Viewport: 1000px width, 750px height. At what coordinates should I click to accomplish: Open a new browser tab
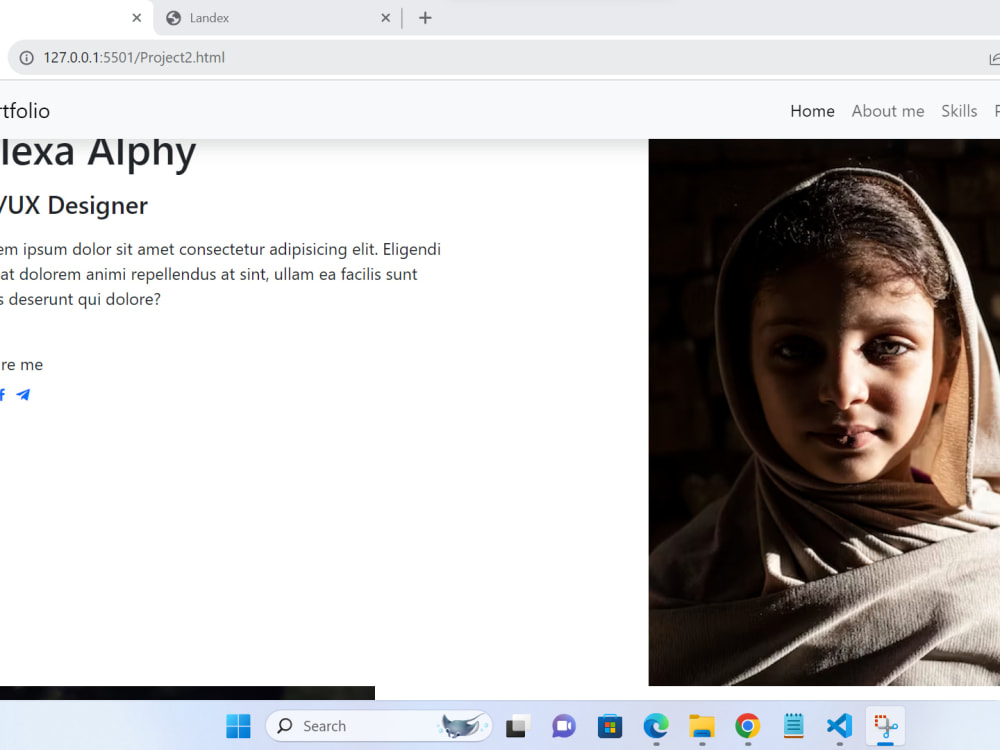pos(425,18)
